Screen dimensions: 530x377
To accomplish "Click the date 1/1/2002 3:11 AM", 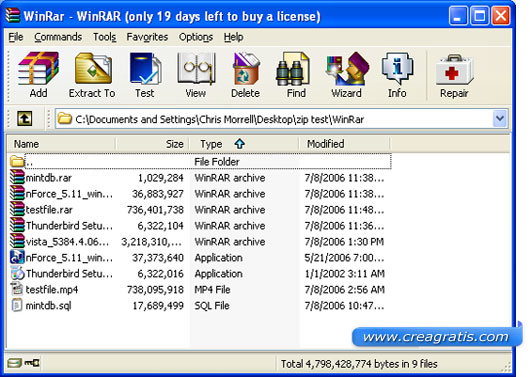I will click(x=344, y=274).
